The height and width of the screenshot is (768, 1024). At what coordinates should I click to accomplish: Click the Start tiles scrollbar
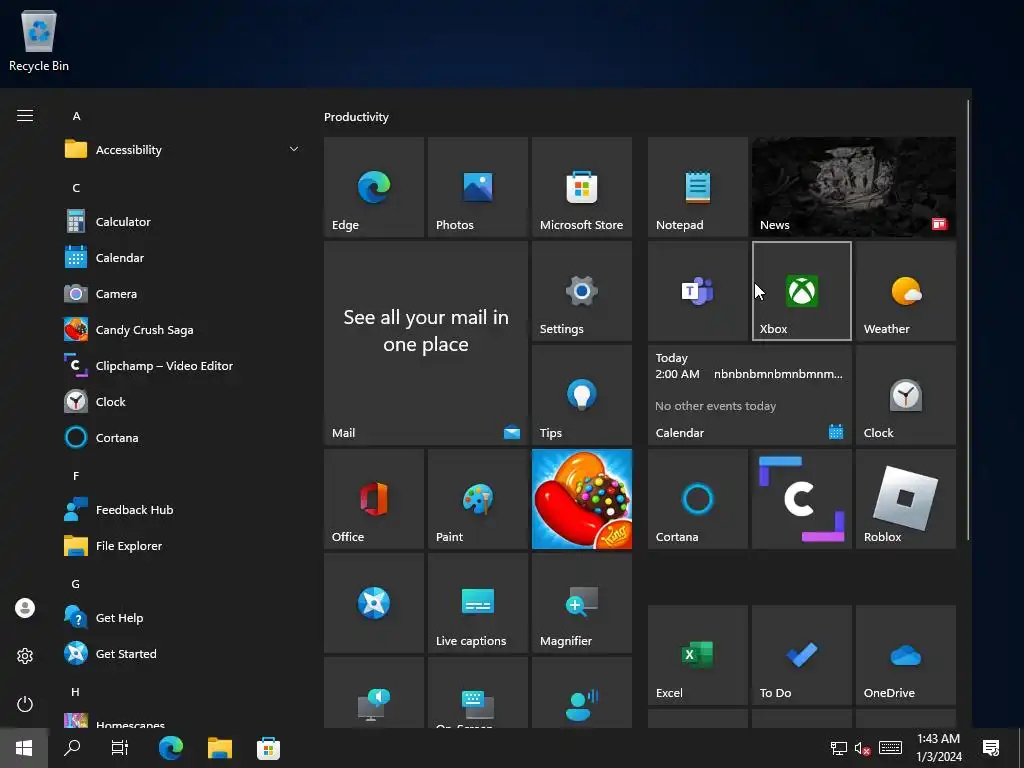coord(968,320)
